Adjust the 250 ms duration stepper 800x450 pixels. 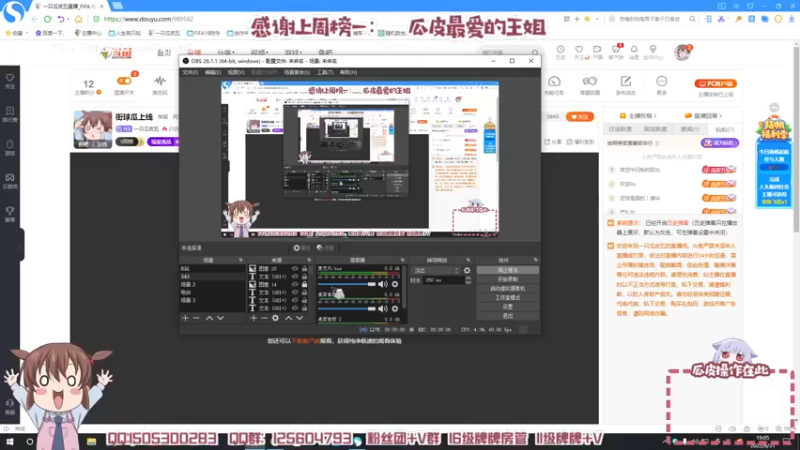(468, 280)
